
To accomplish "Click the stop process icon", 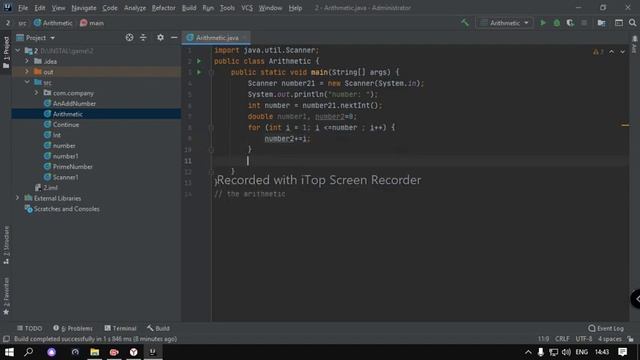I will [x=584, y=23].
